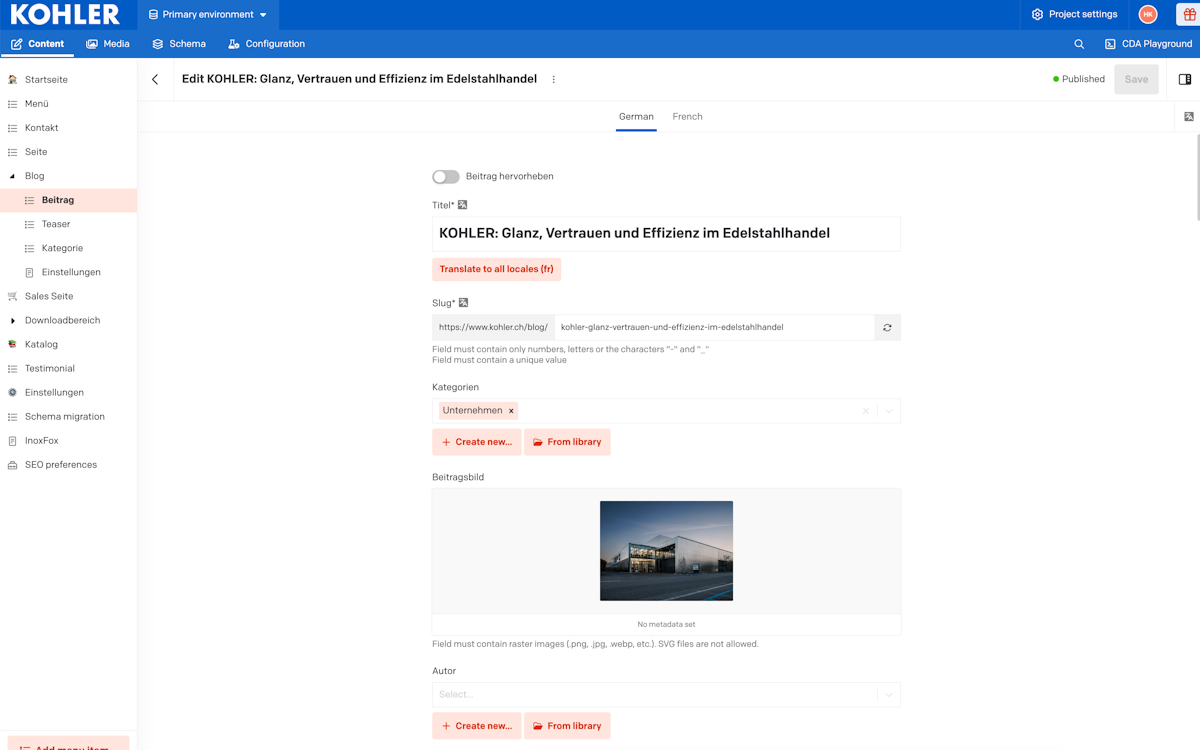Expand the Kategorien dropdown arrow

click(x=889, y=411)
